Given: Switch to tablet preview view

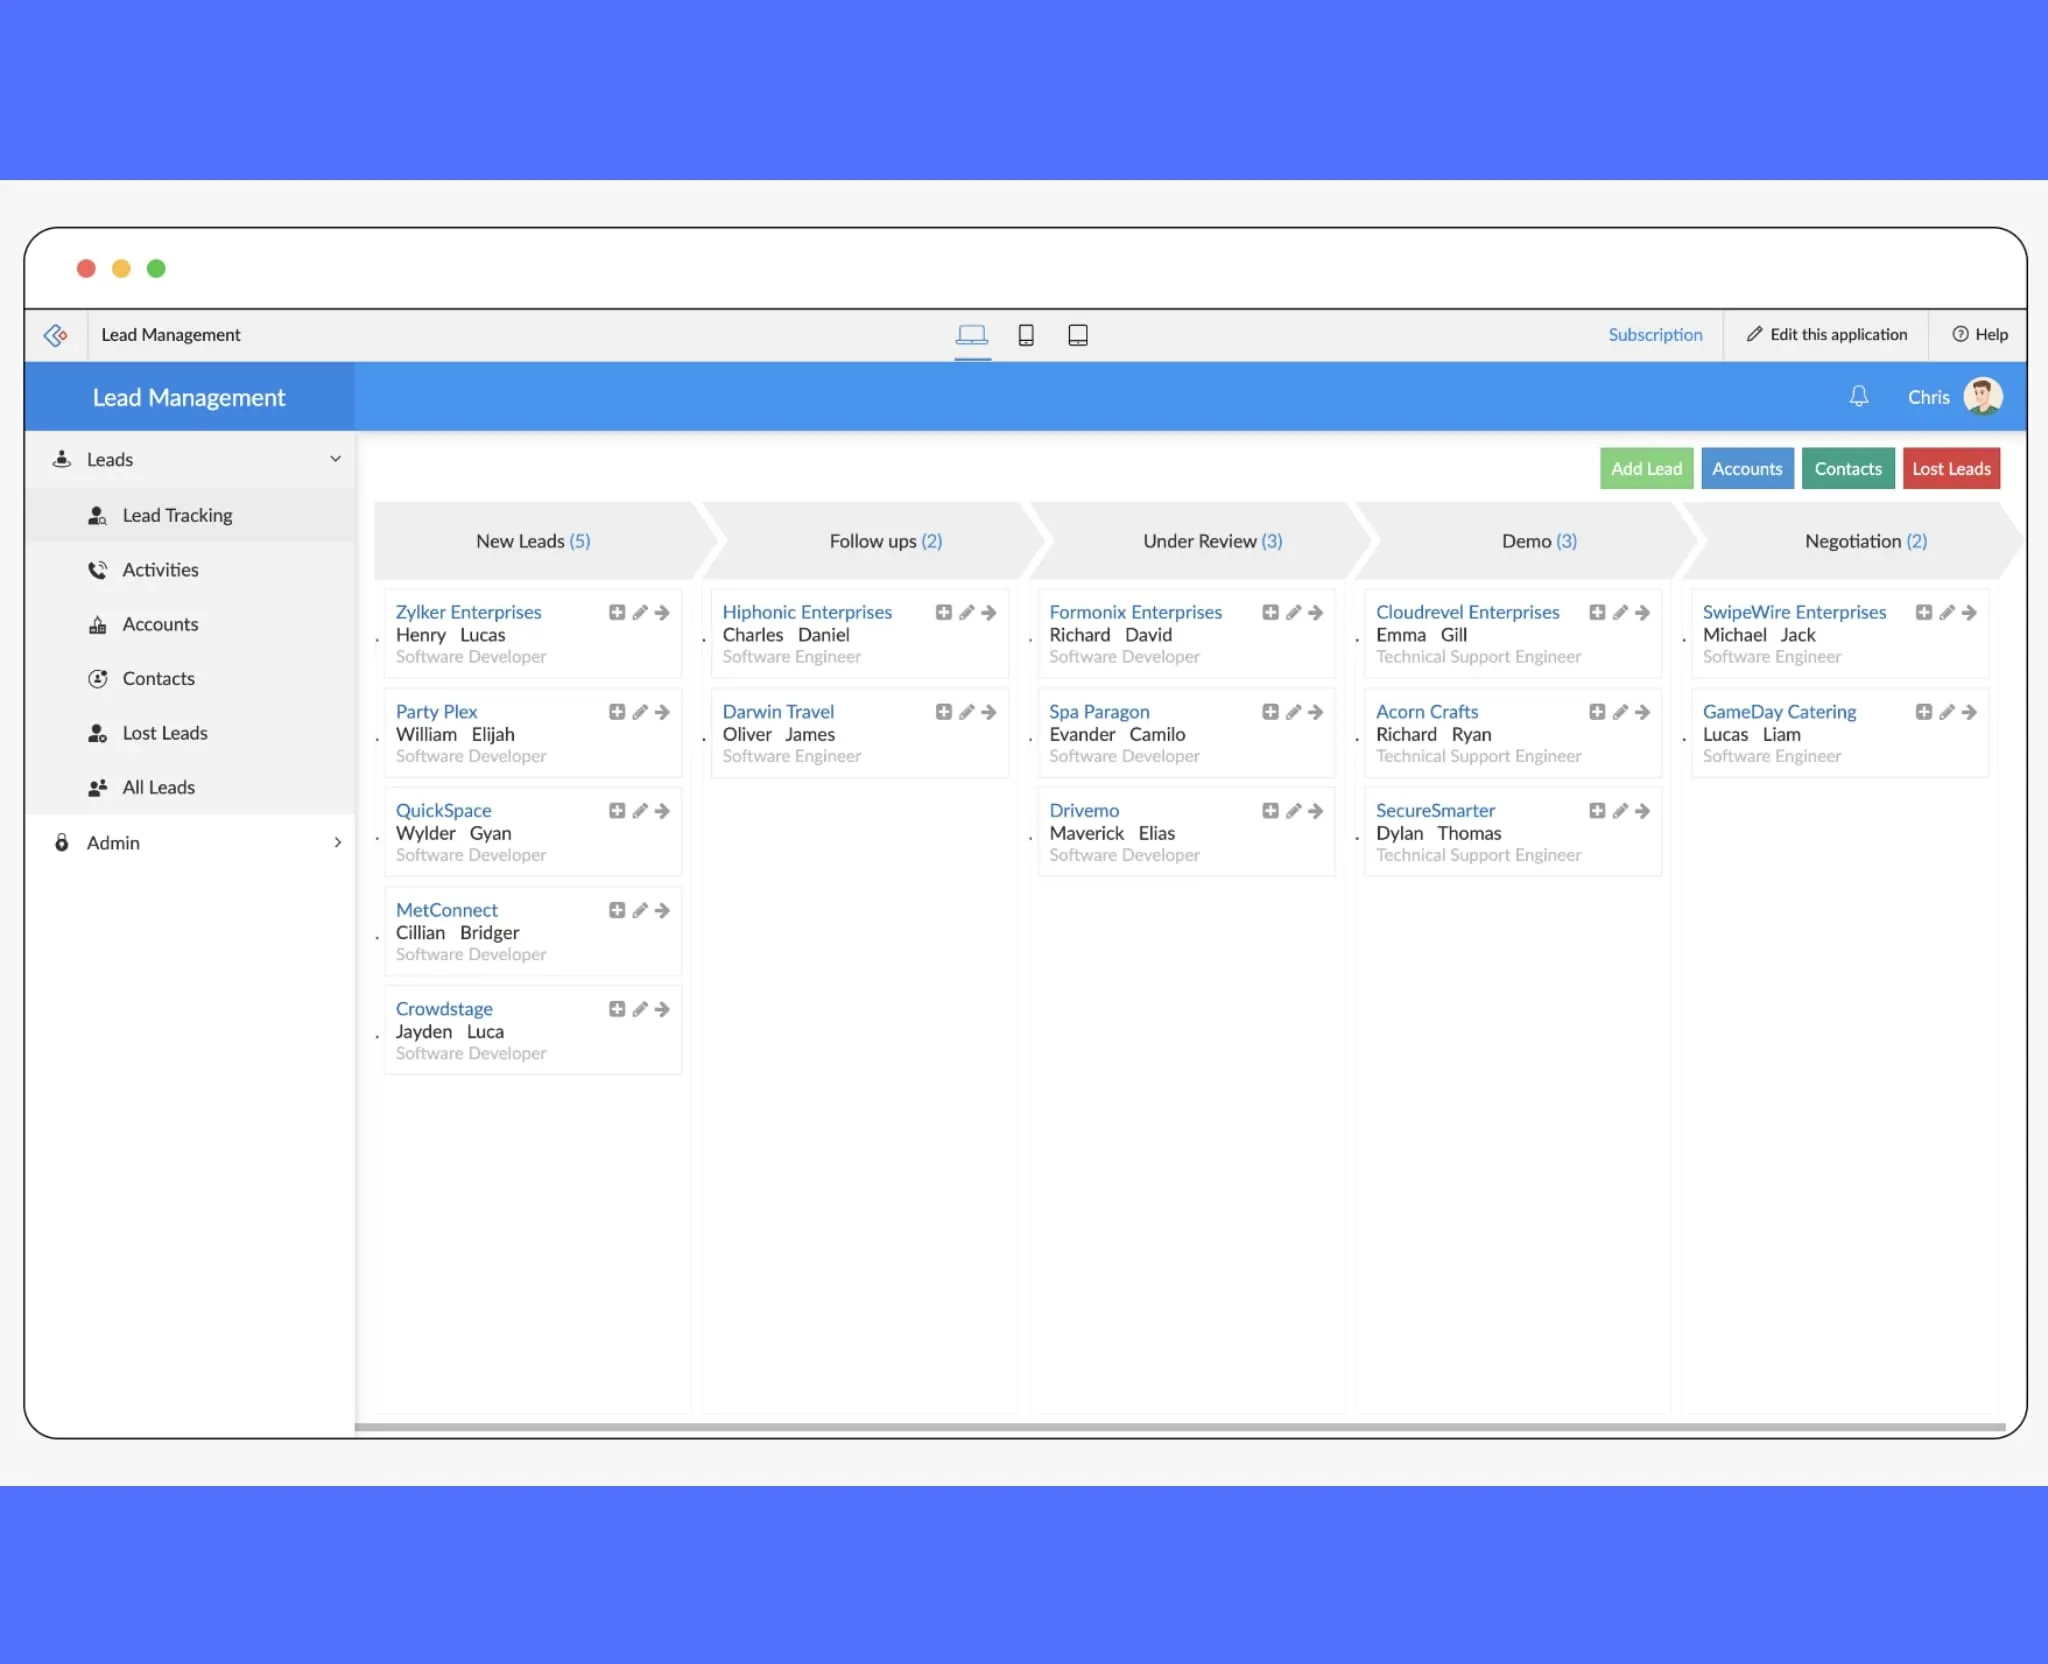Looking at the screenshot, I should point(1078,335).
